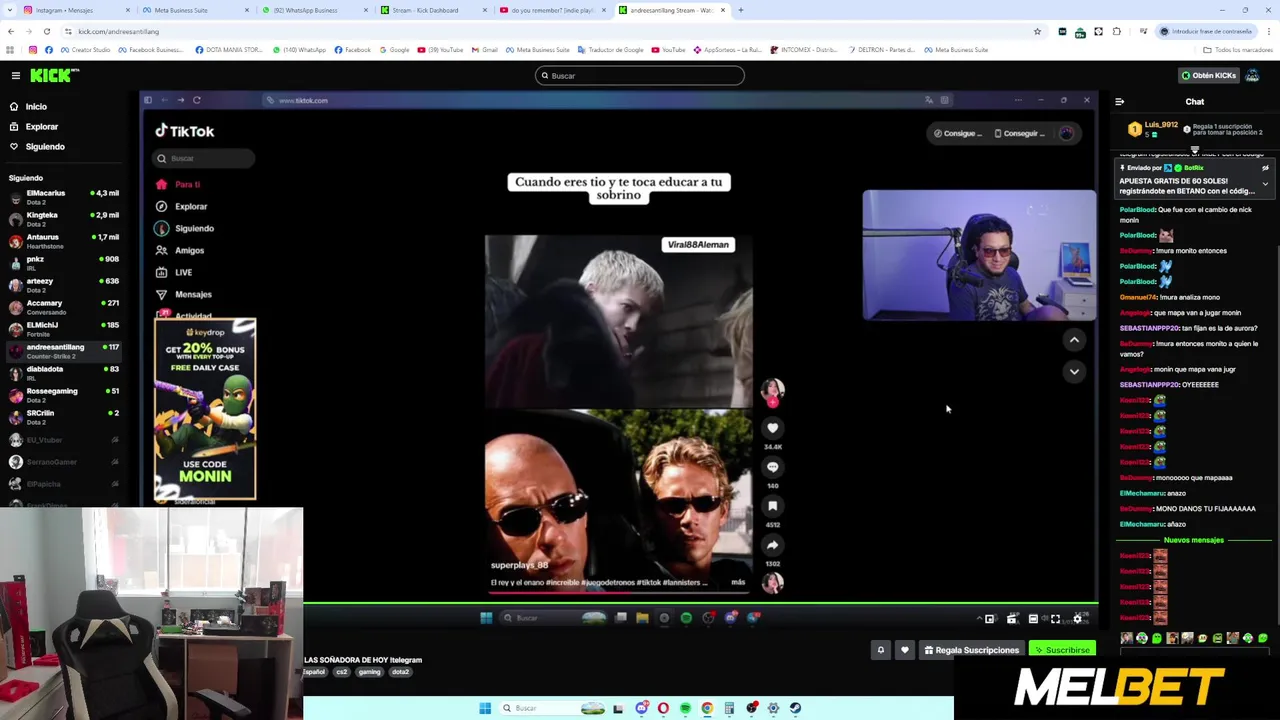The width and height of the screenshot is (1280, 720).
Task: Click the Obtén KICKs button
Action: 1209,76
